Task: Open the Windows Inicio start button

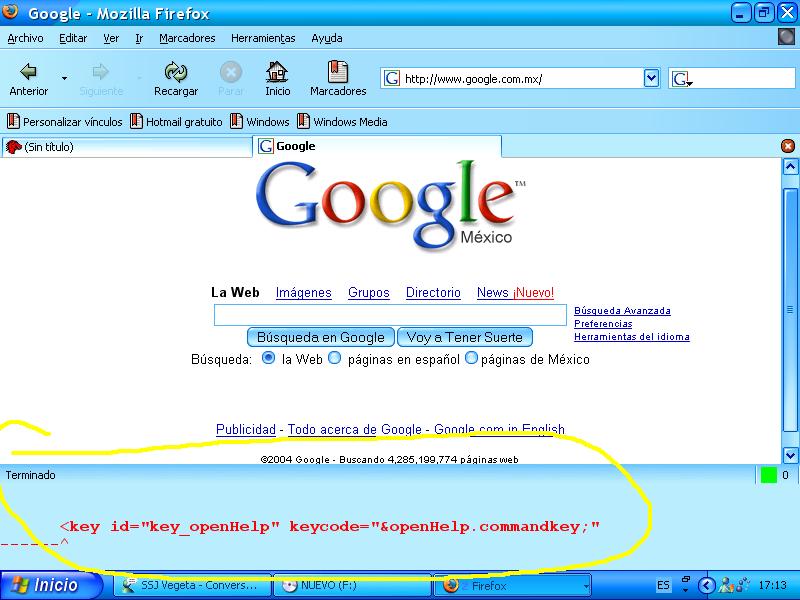Action: tap(51, 585)
